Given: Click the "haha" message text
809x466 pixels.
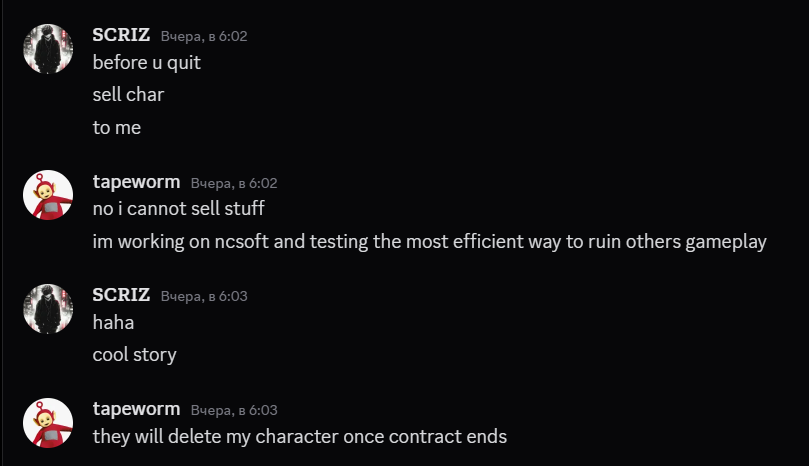Looking at the screenshot, I should click(113, 322).
